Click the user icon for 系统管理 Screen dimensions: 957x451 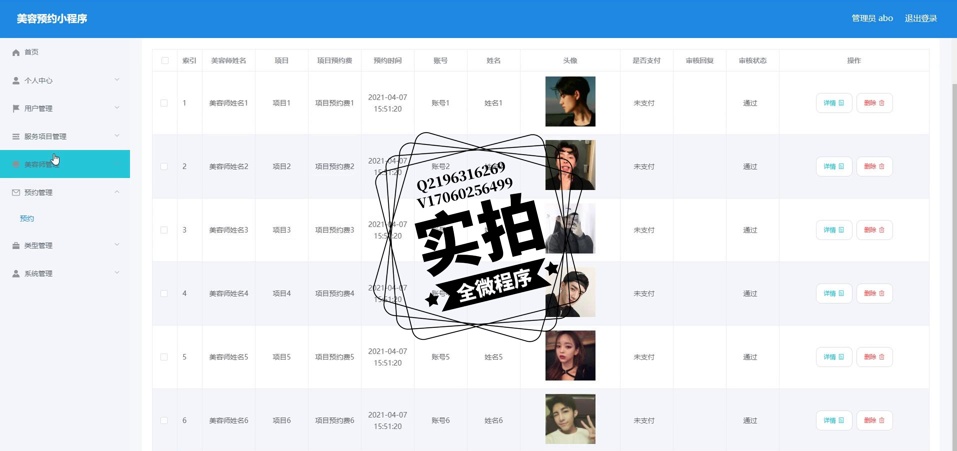[16, 273]
